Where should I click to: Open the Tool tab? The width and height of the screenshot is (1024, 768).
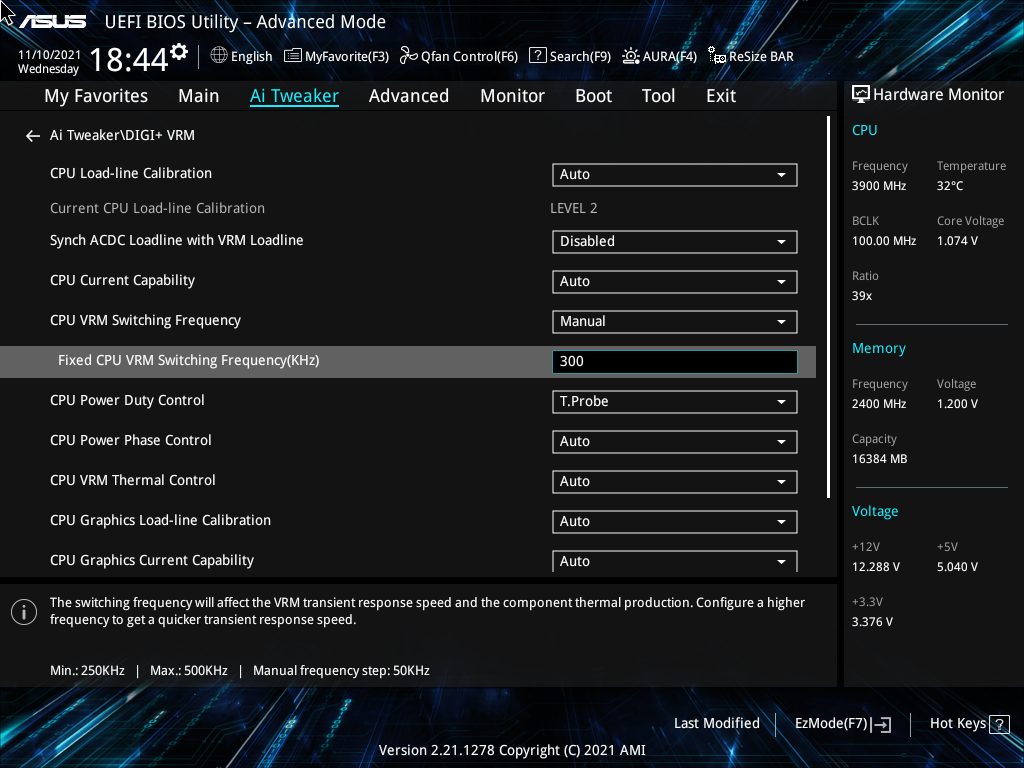coord(658,96)
